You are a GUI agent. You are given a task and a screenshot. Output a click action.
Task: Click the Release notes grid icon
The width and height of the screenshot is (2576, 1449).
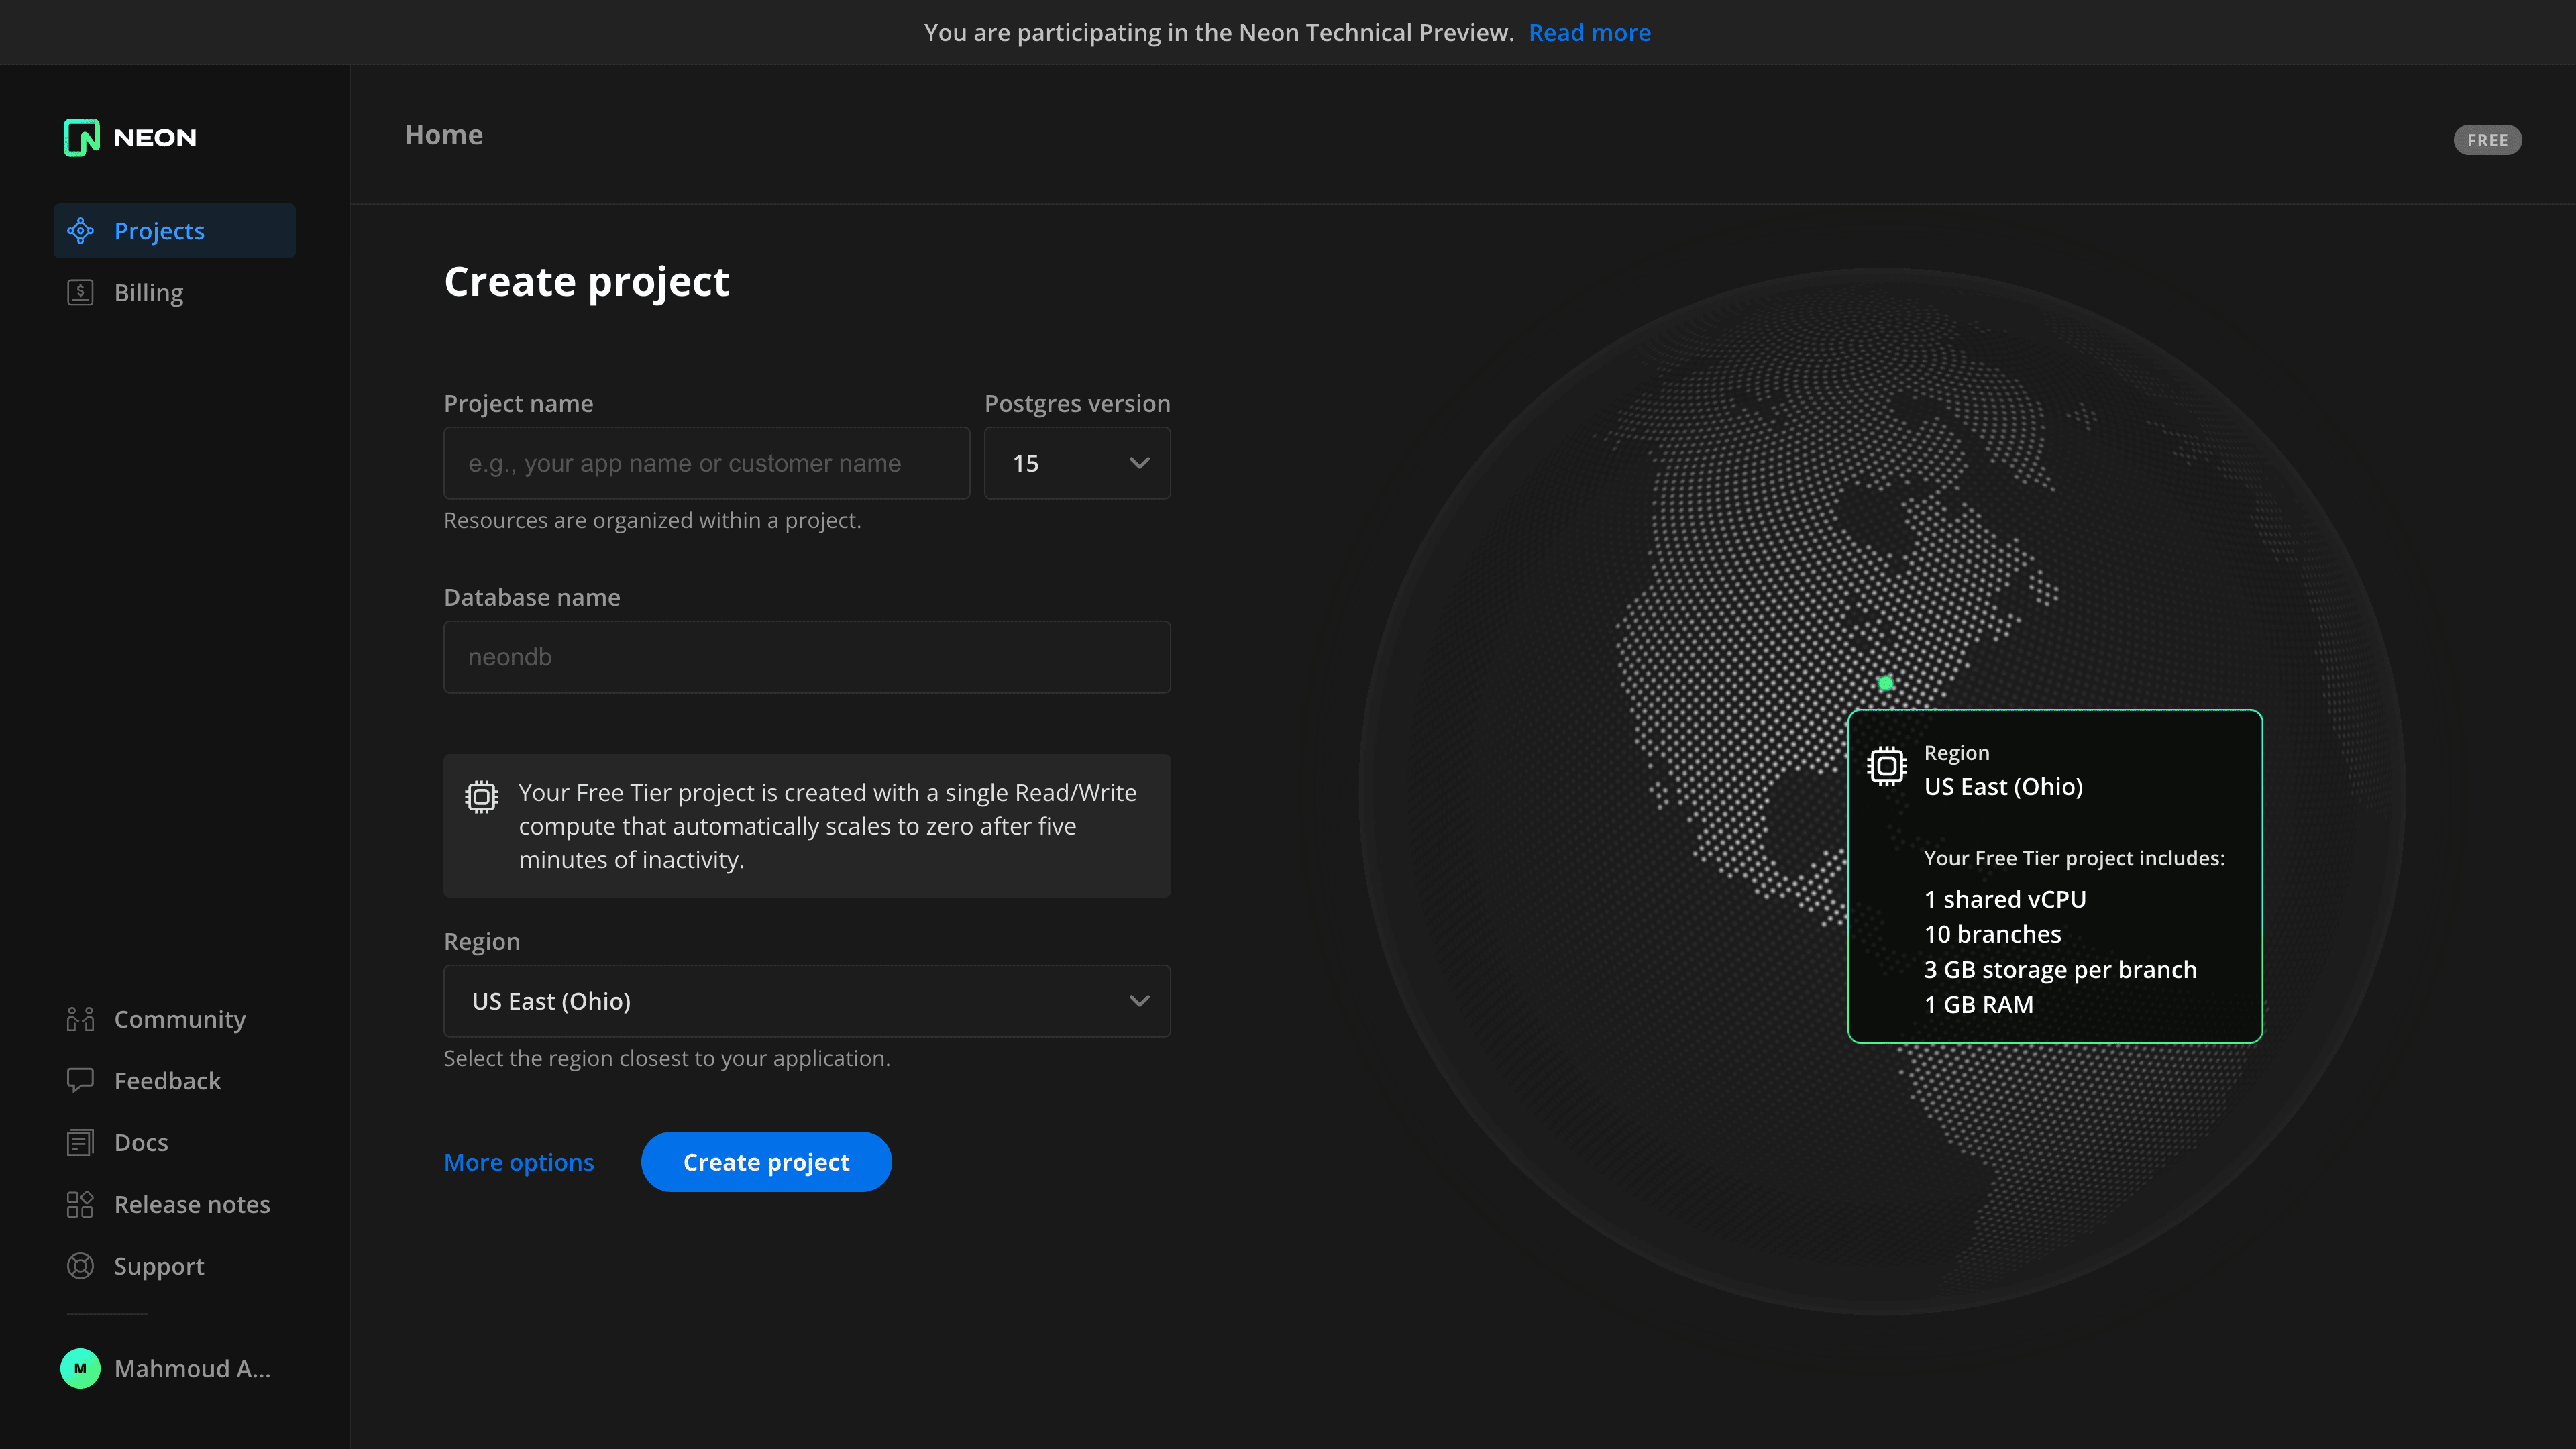tap(80, 1204)
